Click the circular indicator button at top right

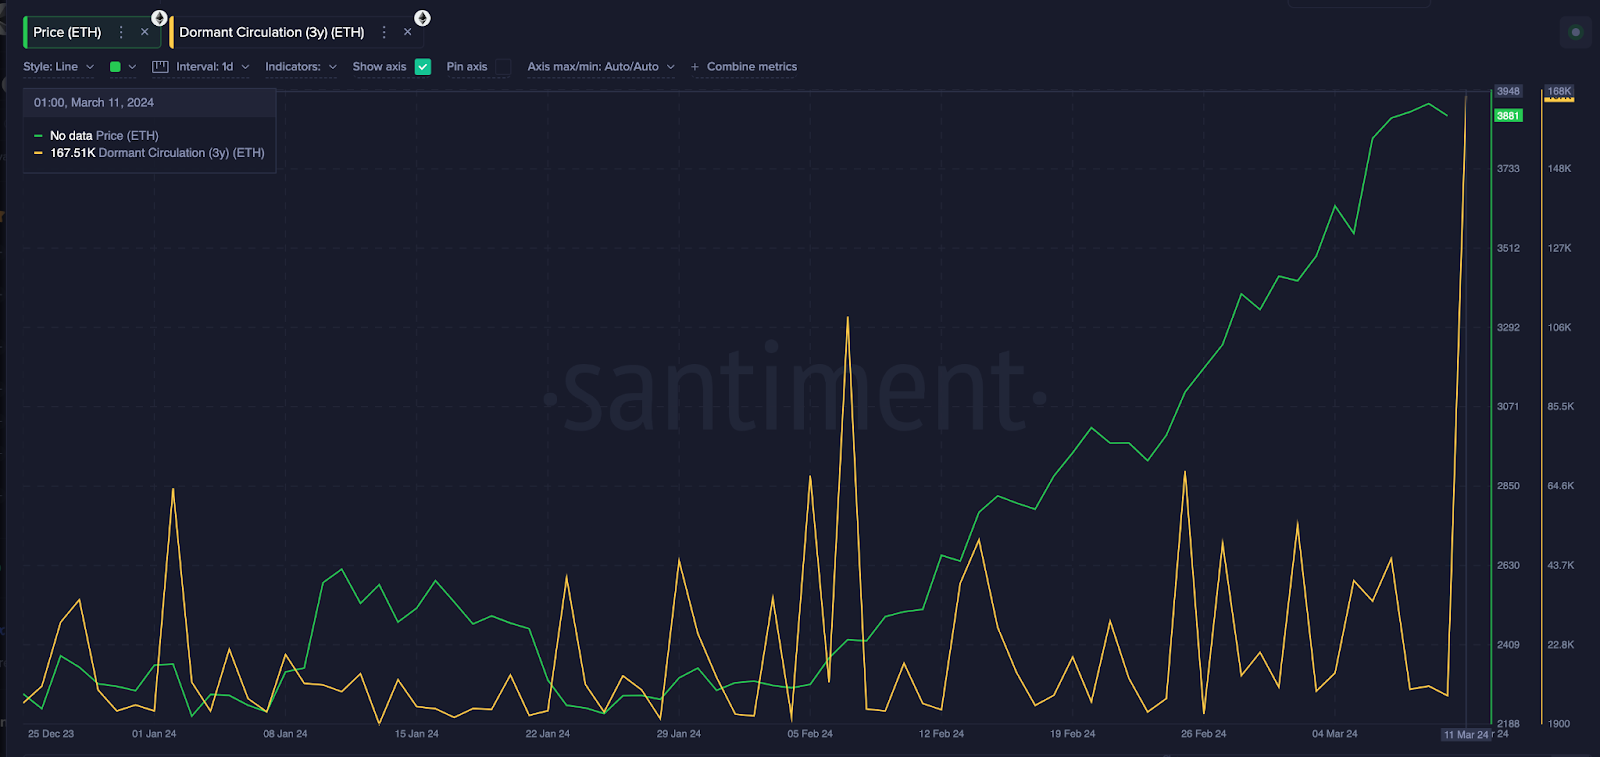(x=1575, y=32)
